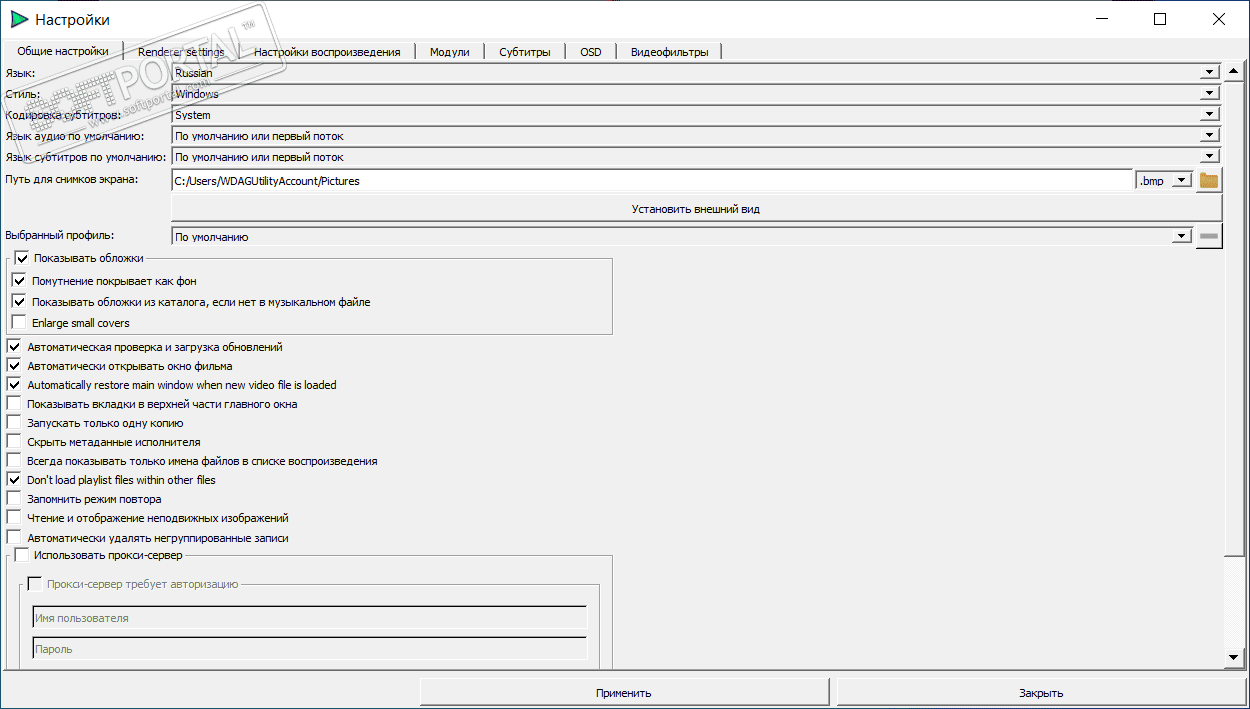
Task: Open 'Видеофильтры' tab
Action: pyautogui.click(x=669, y=52)
